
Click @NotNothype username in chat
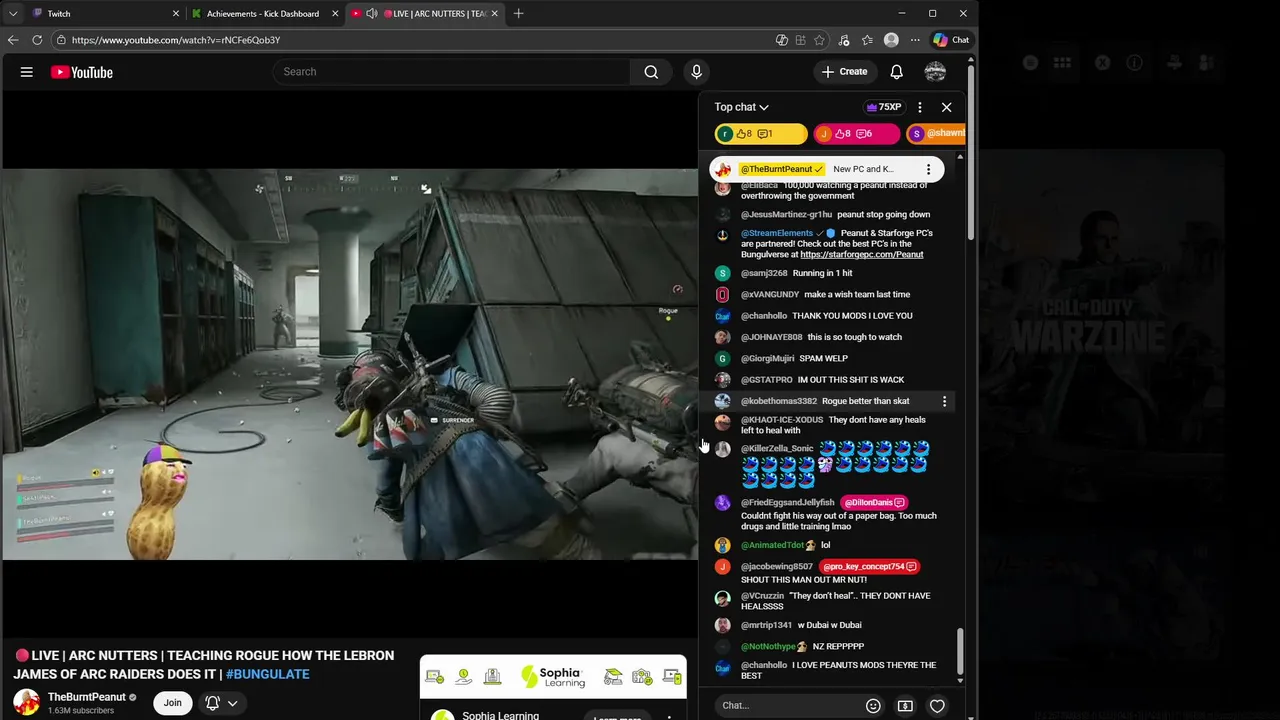768,647
